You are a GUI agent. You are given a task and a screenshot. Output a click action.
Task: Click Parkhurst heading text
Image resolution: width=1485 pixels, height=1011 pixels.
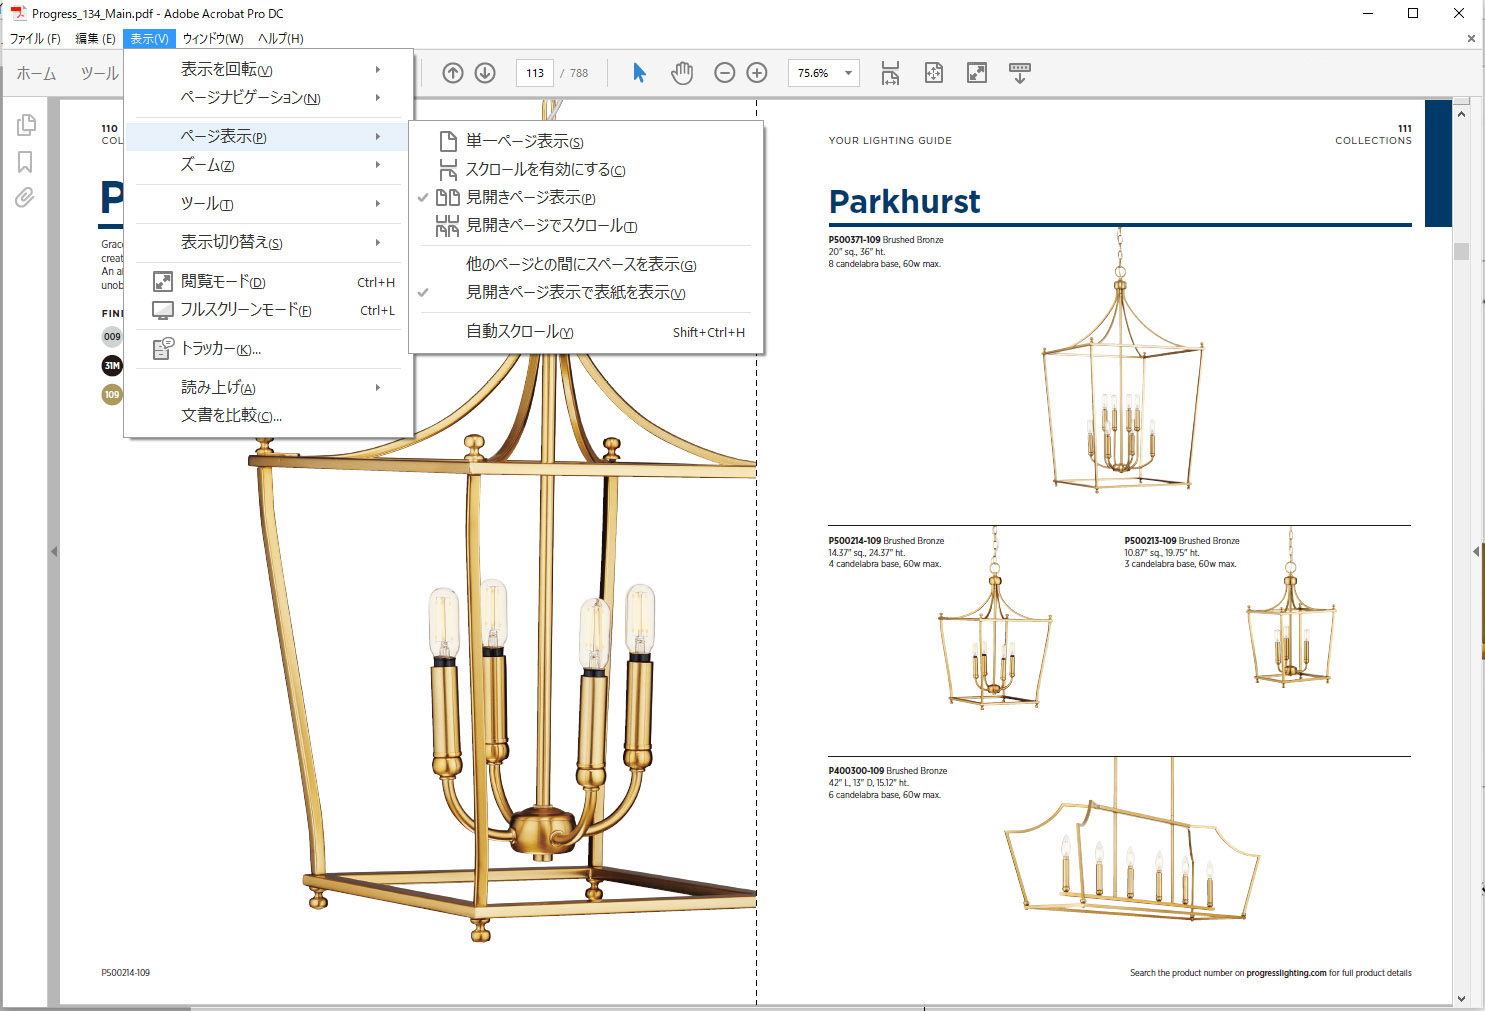click(x=904, y=202)
